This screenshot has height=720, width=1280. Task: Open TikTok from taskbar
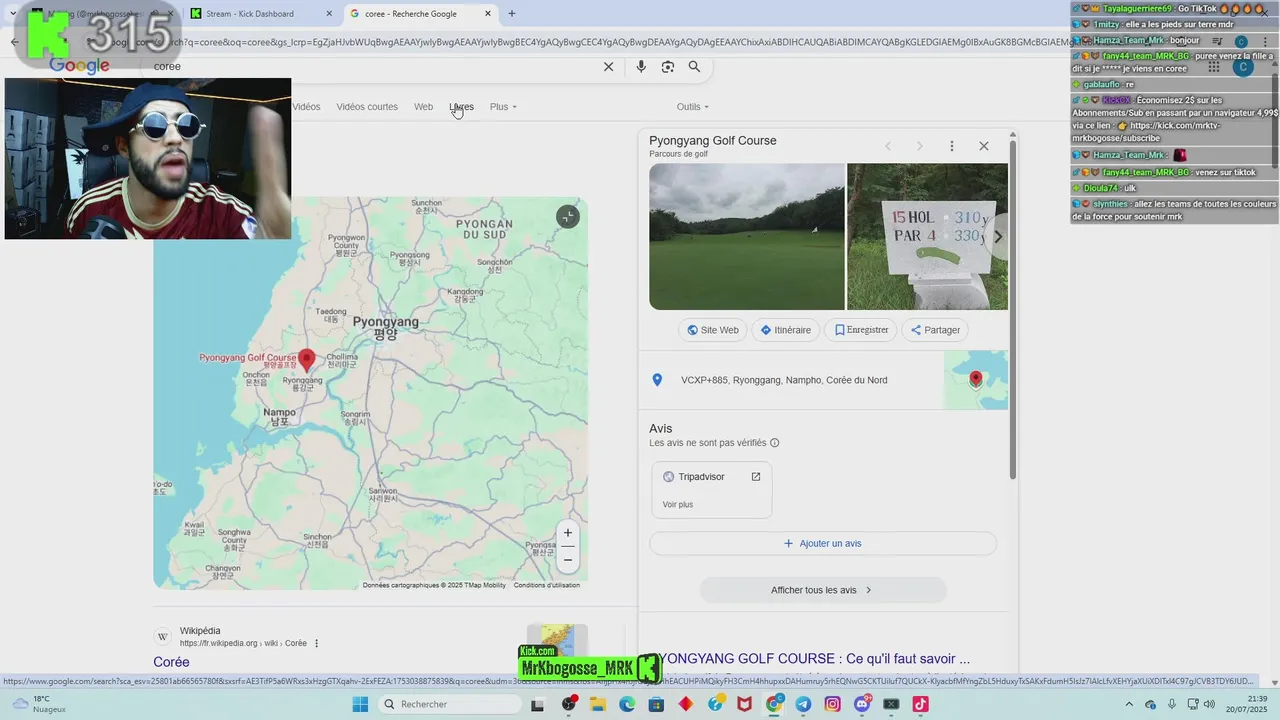[x=920, y=704]
